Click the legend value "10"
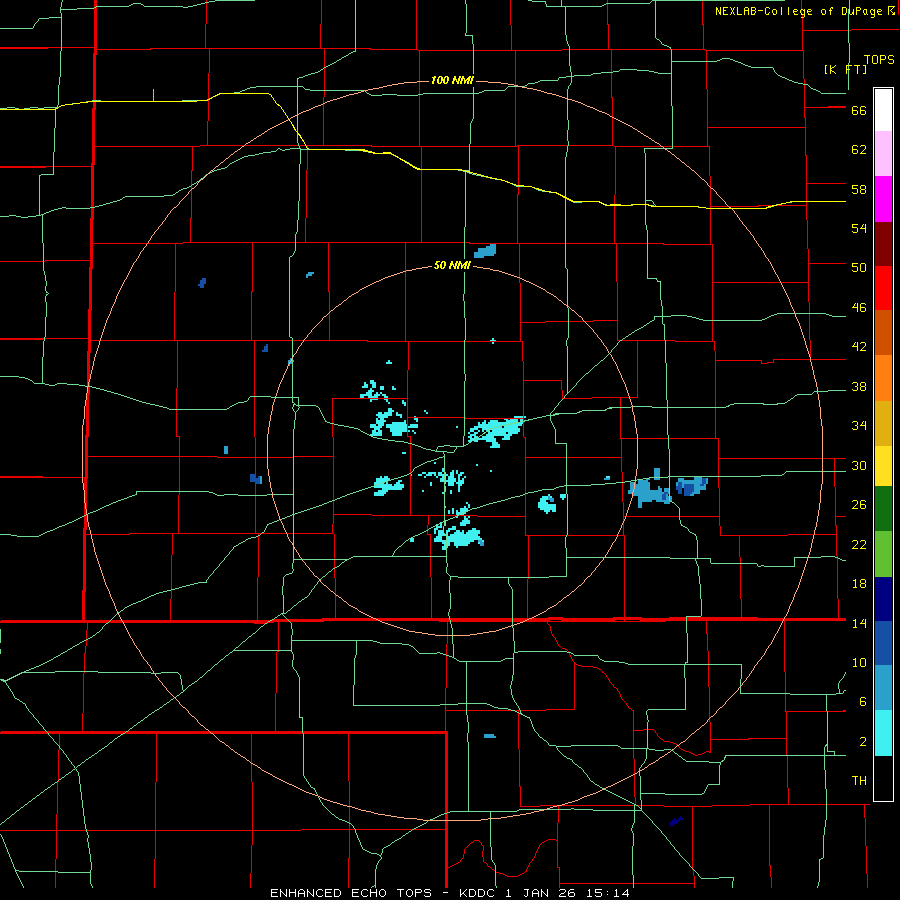 [859, 663]
